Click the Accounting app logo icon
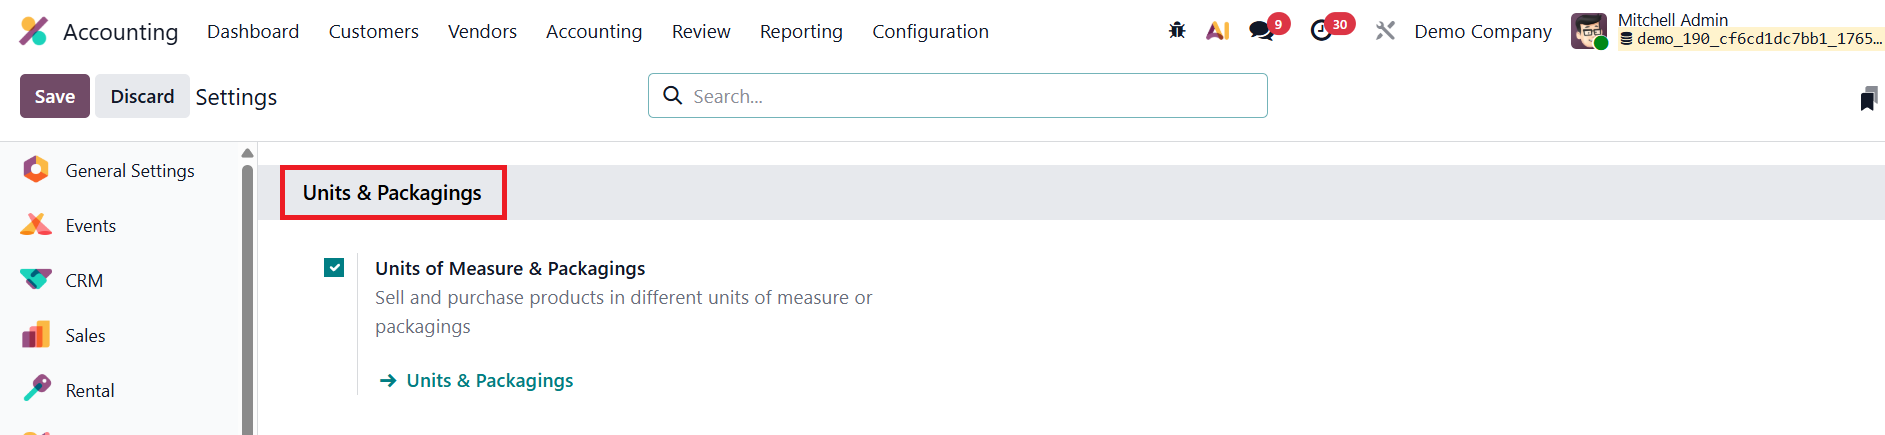Screen dimensions: 1885x435 [33, 31]
